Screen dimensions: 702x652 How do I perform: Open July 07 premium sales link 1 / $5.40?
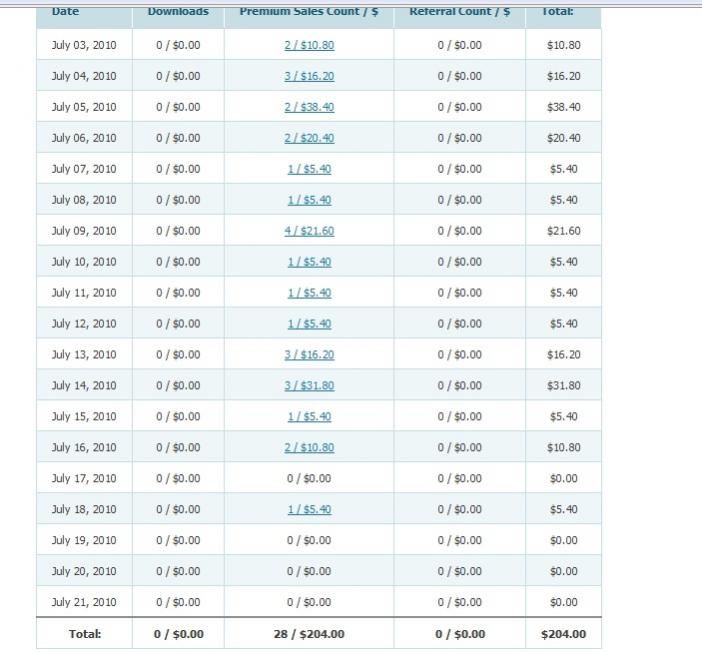click(x=309, y=169)
